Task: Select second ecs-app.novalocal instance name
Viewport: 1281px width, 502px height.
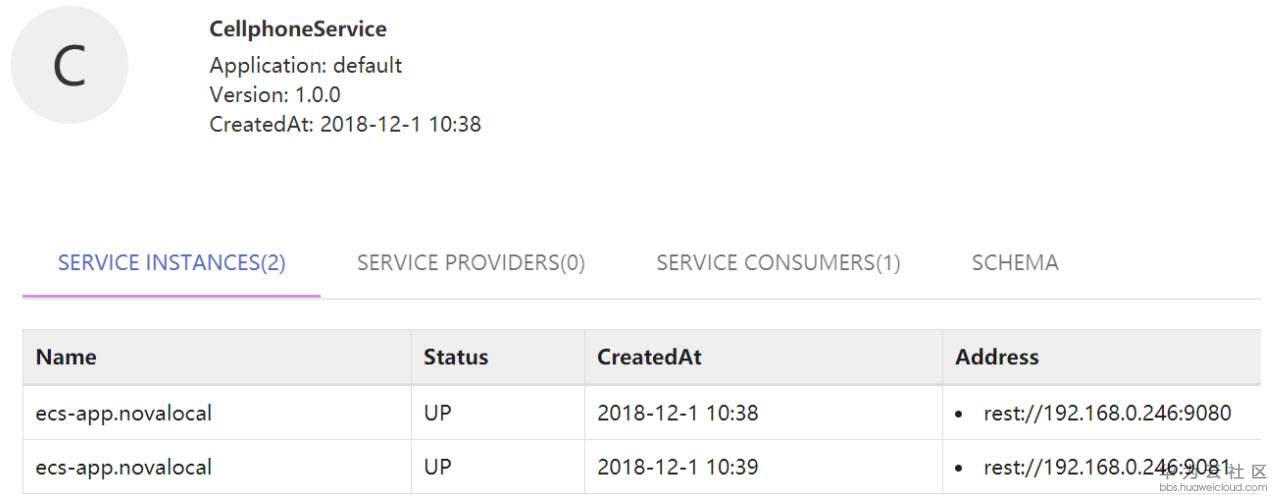Action: pyautogui.click(x=123, y=467)
